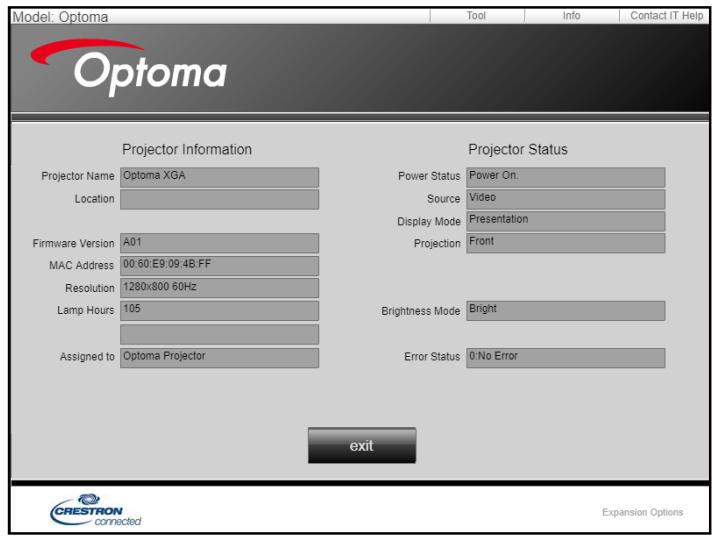
Task: Click the Crestron Connected logo
Action: tap(95, 510)
